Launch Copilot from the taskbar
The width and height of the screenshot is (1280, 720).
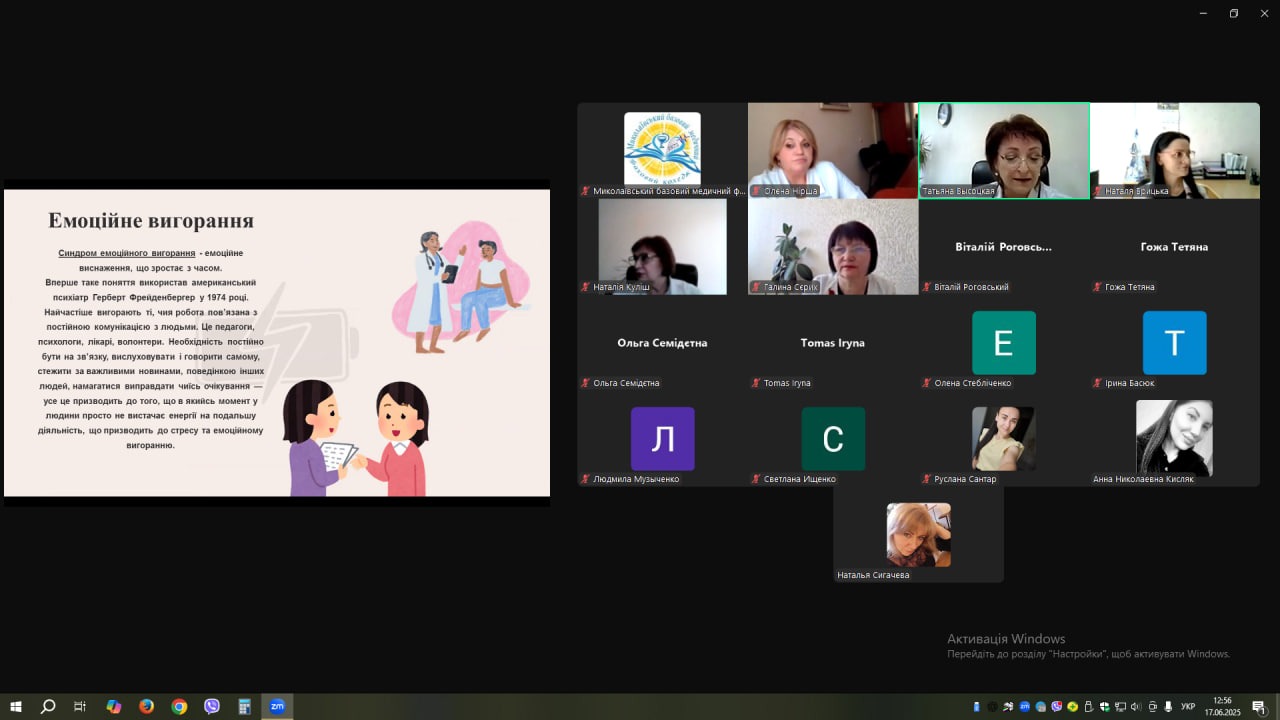[114, 706]
